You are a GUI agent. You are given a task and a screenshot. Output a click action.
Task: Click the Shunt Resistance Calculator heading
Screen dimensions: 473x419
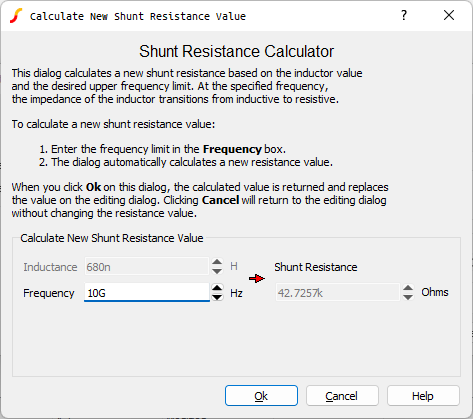(237, 51)
